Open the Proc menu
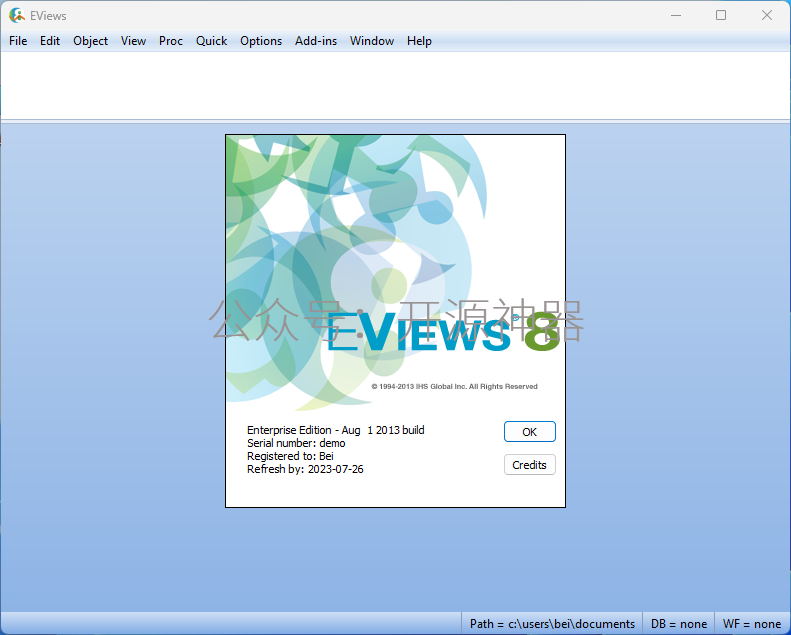Viewport: 791px width, 635px height. click(171, 41)
